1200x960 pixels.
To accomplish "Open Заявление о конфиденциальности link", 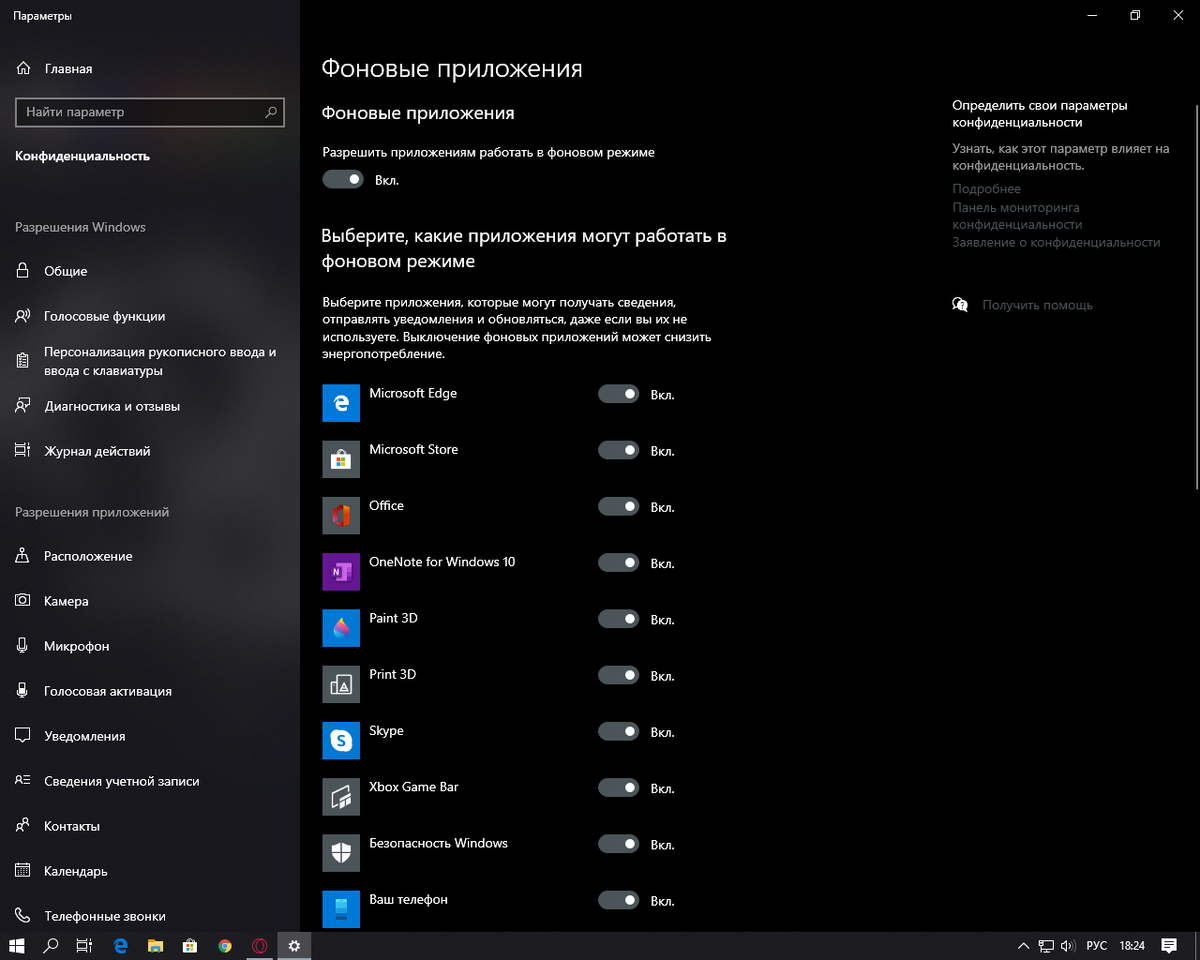I will coord(1056,243).
